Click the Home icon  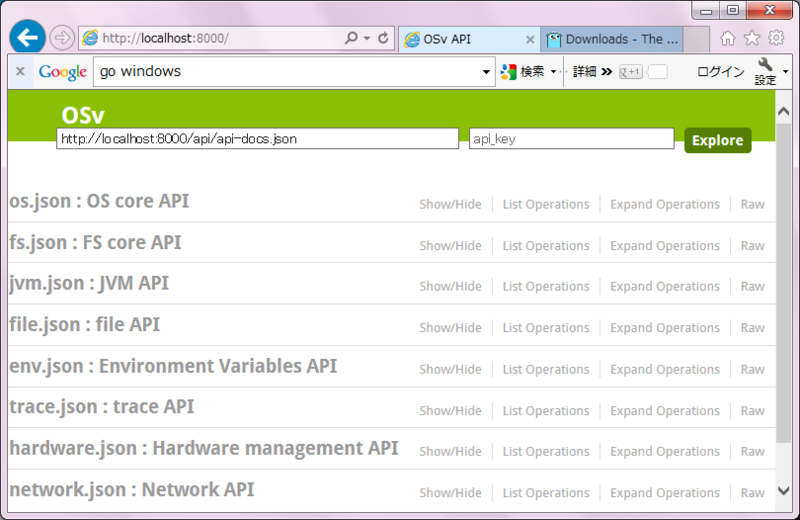(x=728, y=38)
